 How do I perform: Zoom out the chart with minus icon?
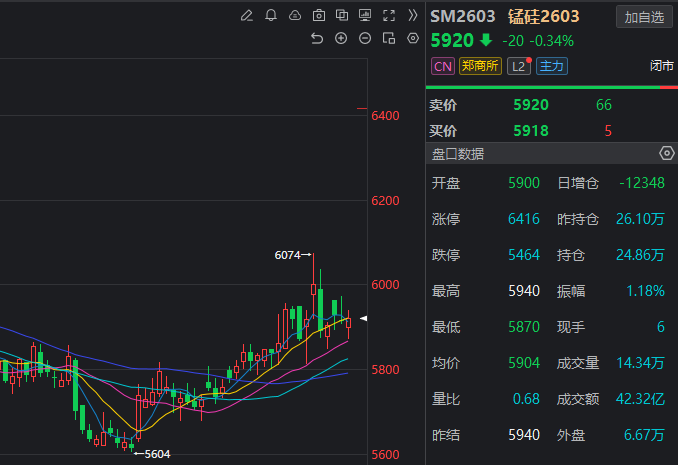pos(365,38)
